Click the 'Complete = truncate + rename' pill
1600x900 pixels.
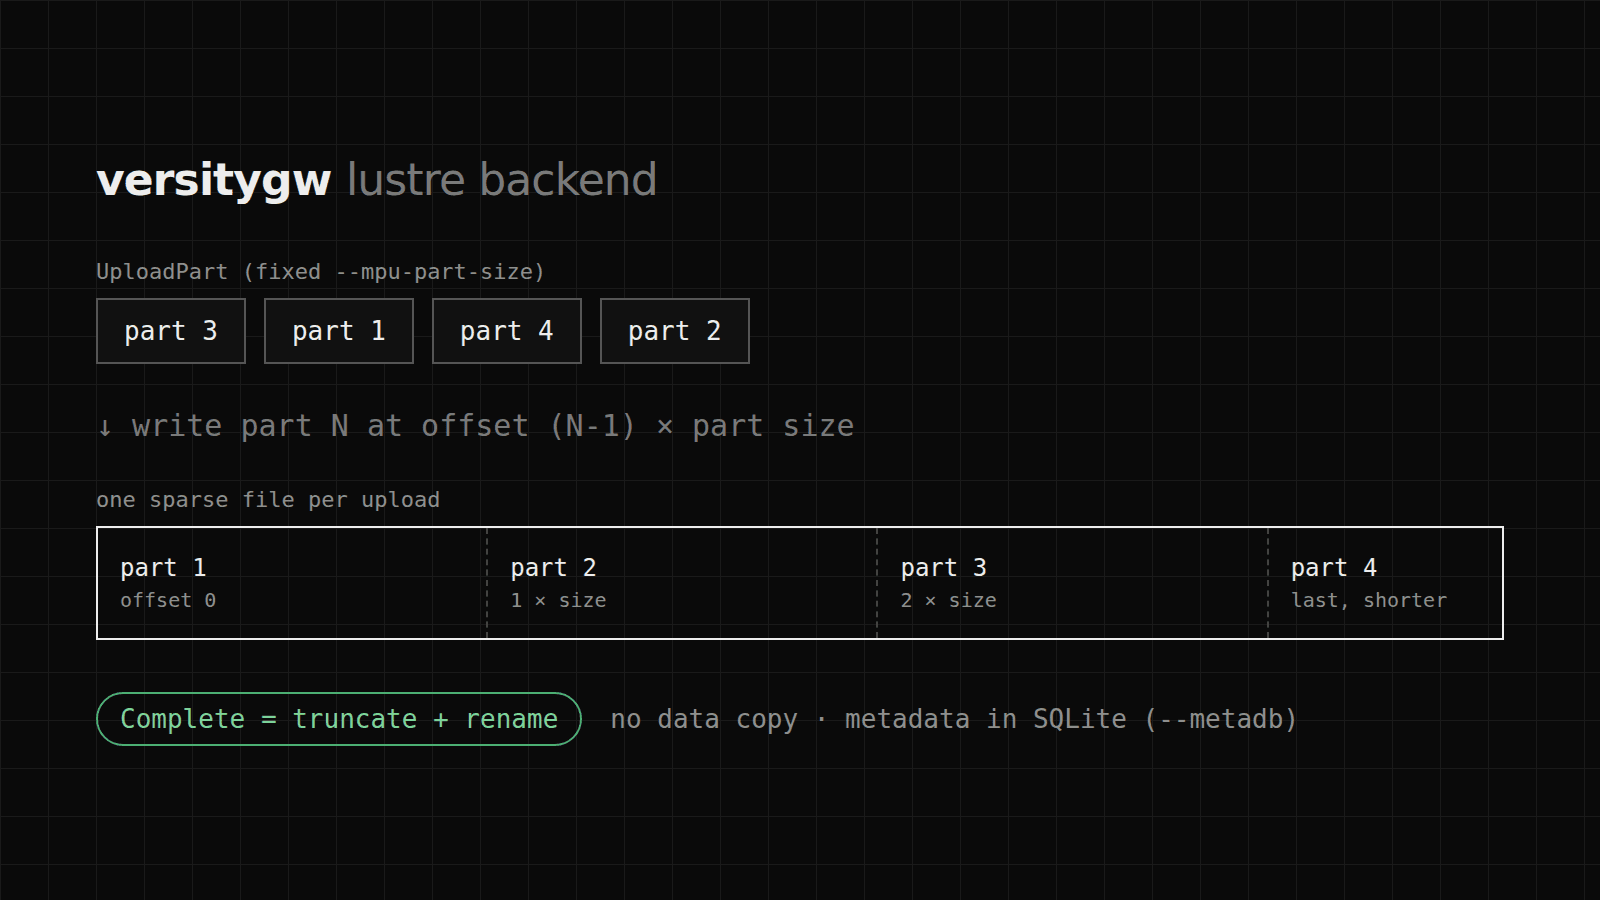(339, 719)
